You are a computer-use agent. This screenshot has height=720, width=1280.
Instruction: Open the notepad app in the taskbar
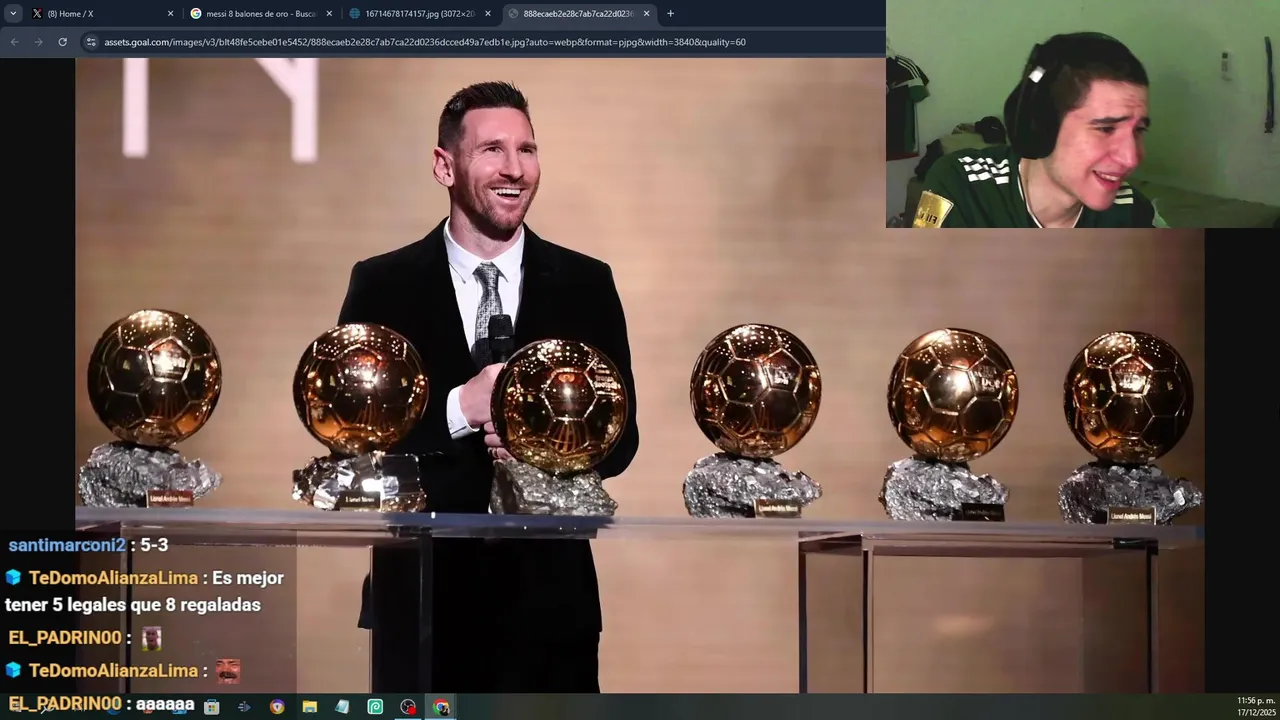point(342,707)
